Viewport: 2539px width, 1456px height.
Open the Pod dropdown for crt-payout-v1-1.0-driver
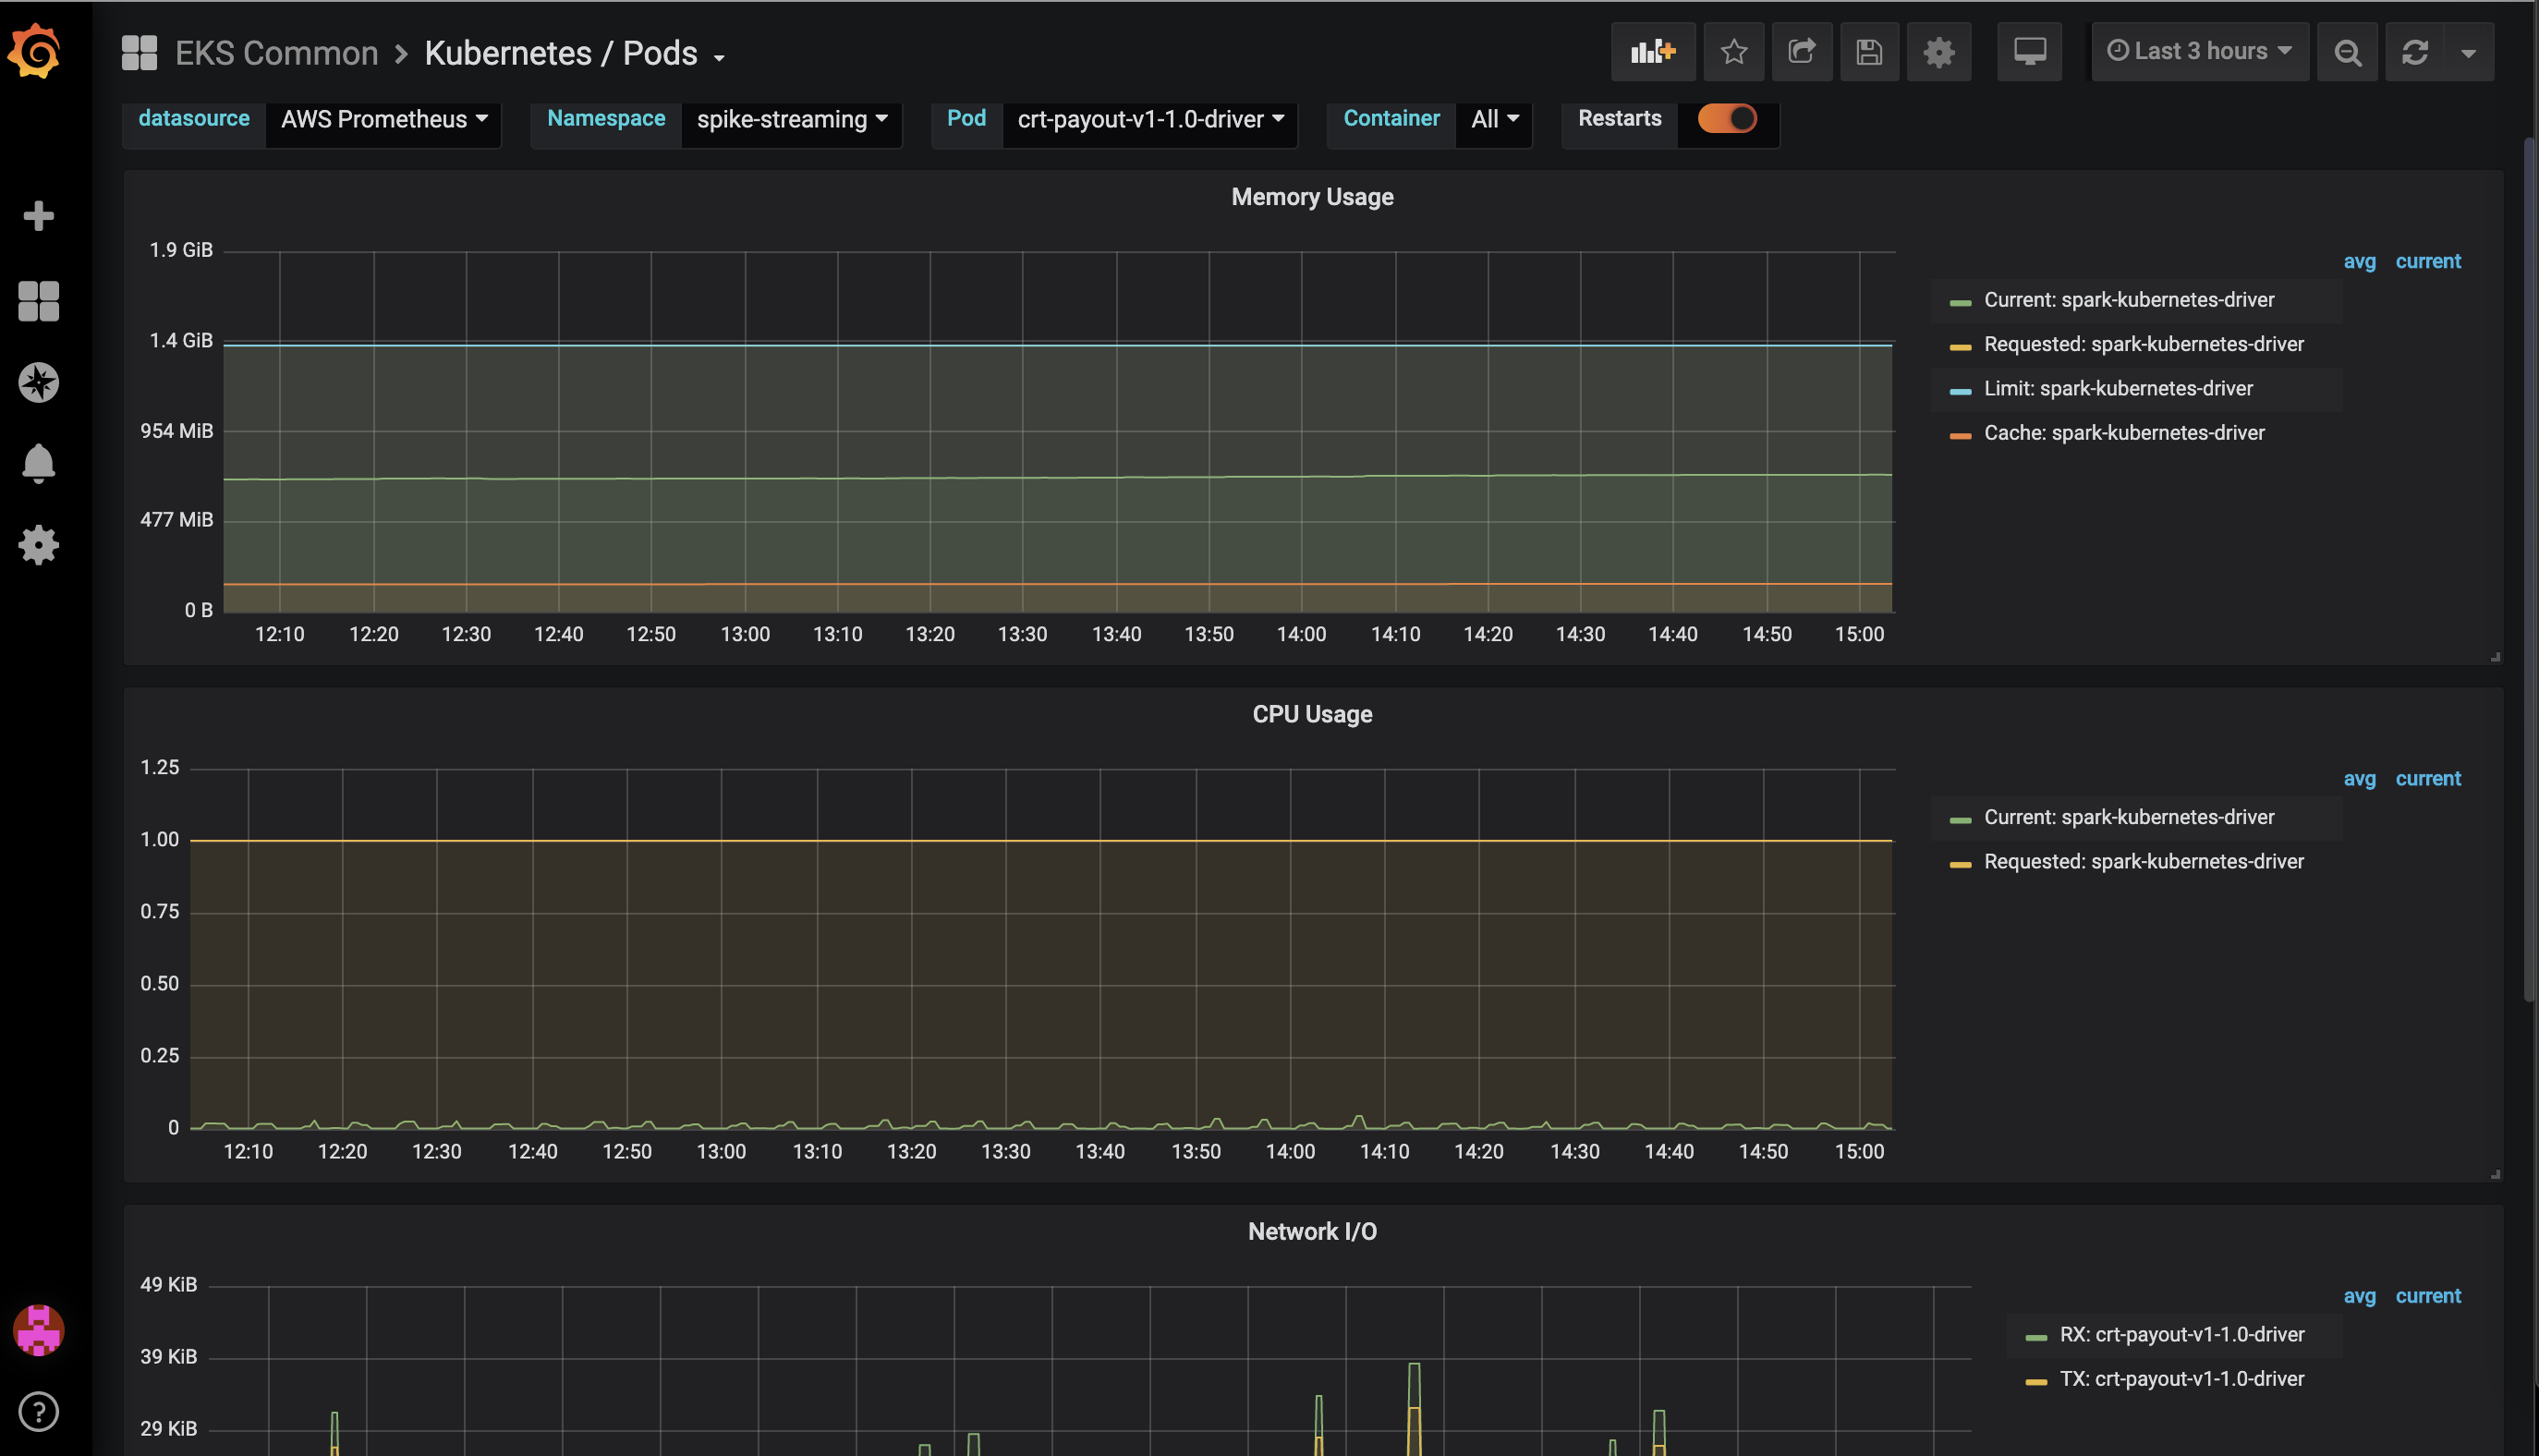point(1148,119)
